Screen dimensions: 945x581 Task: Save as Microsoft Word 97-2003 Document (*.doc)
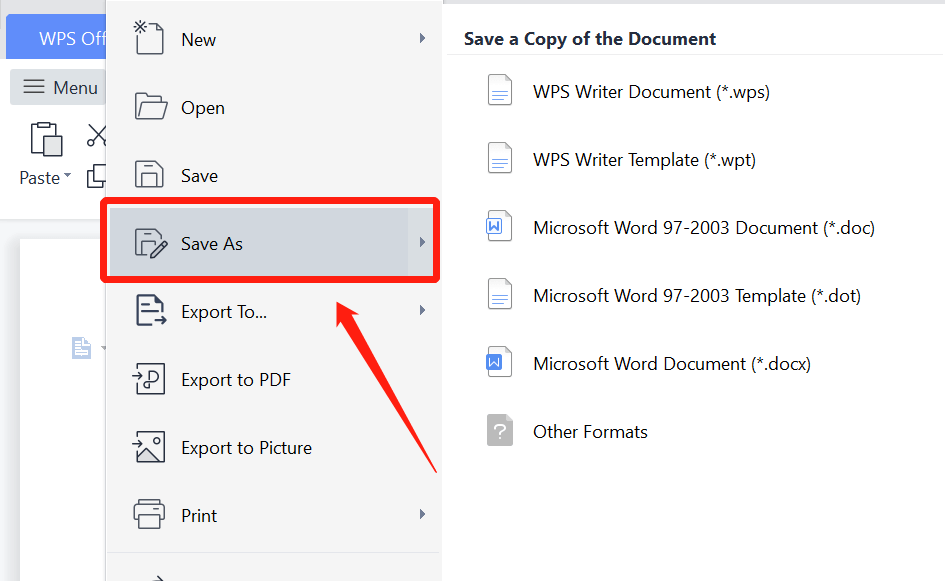(x=704, y=228)
